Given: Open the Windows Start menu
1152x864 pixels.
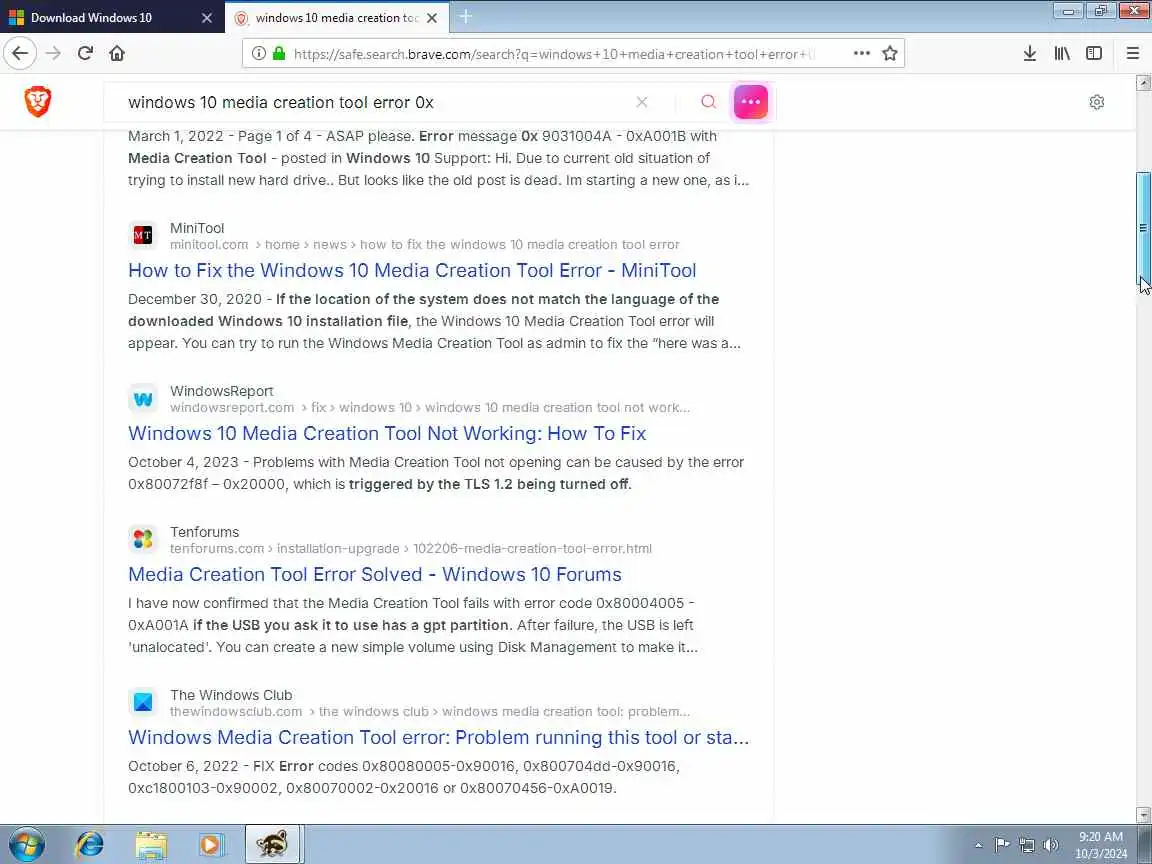Looking at the screenshot, I should coord(26,844).
